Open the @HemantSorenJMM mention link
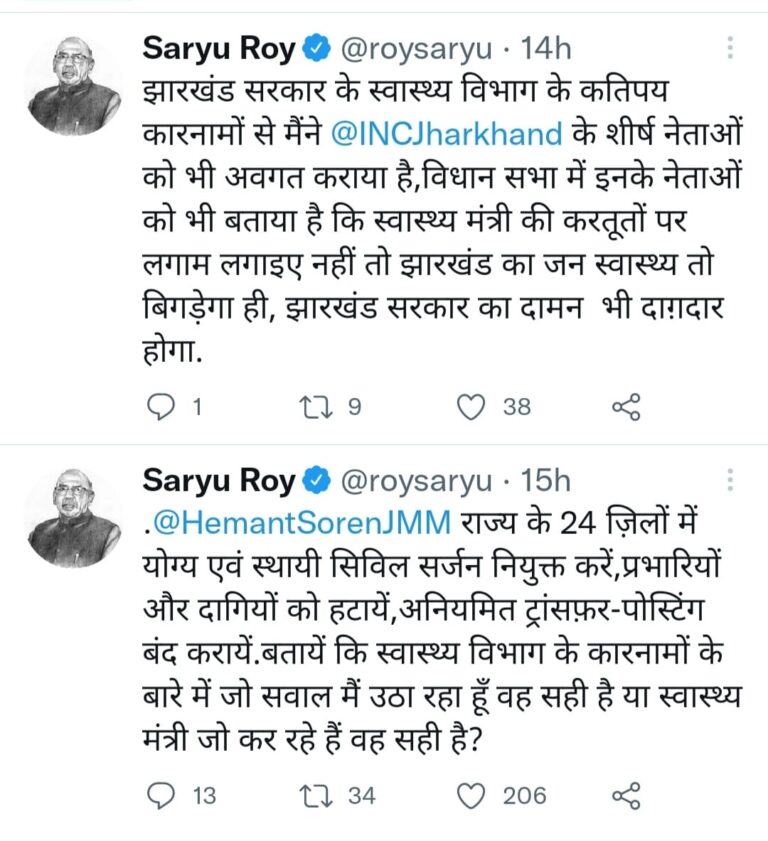The height and width of the screenshot is (841, 768). click(x=305, y=521)
